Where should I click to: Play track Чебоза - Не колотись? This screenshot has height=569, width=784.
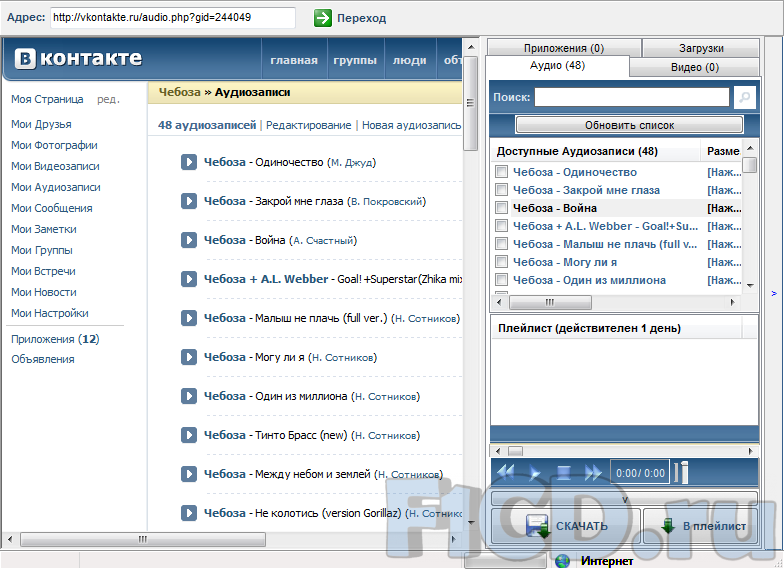(188, 513)
